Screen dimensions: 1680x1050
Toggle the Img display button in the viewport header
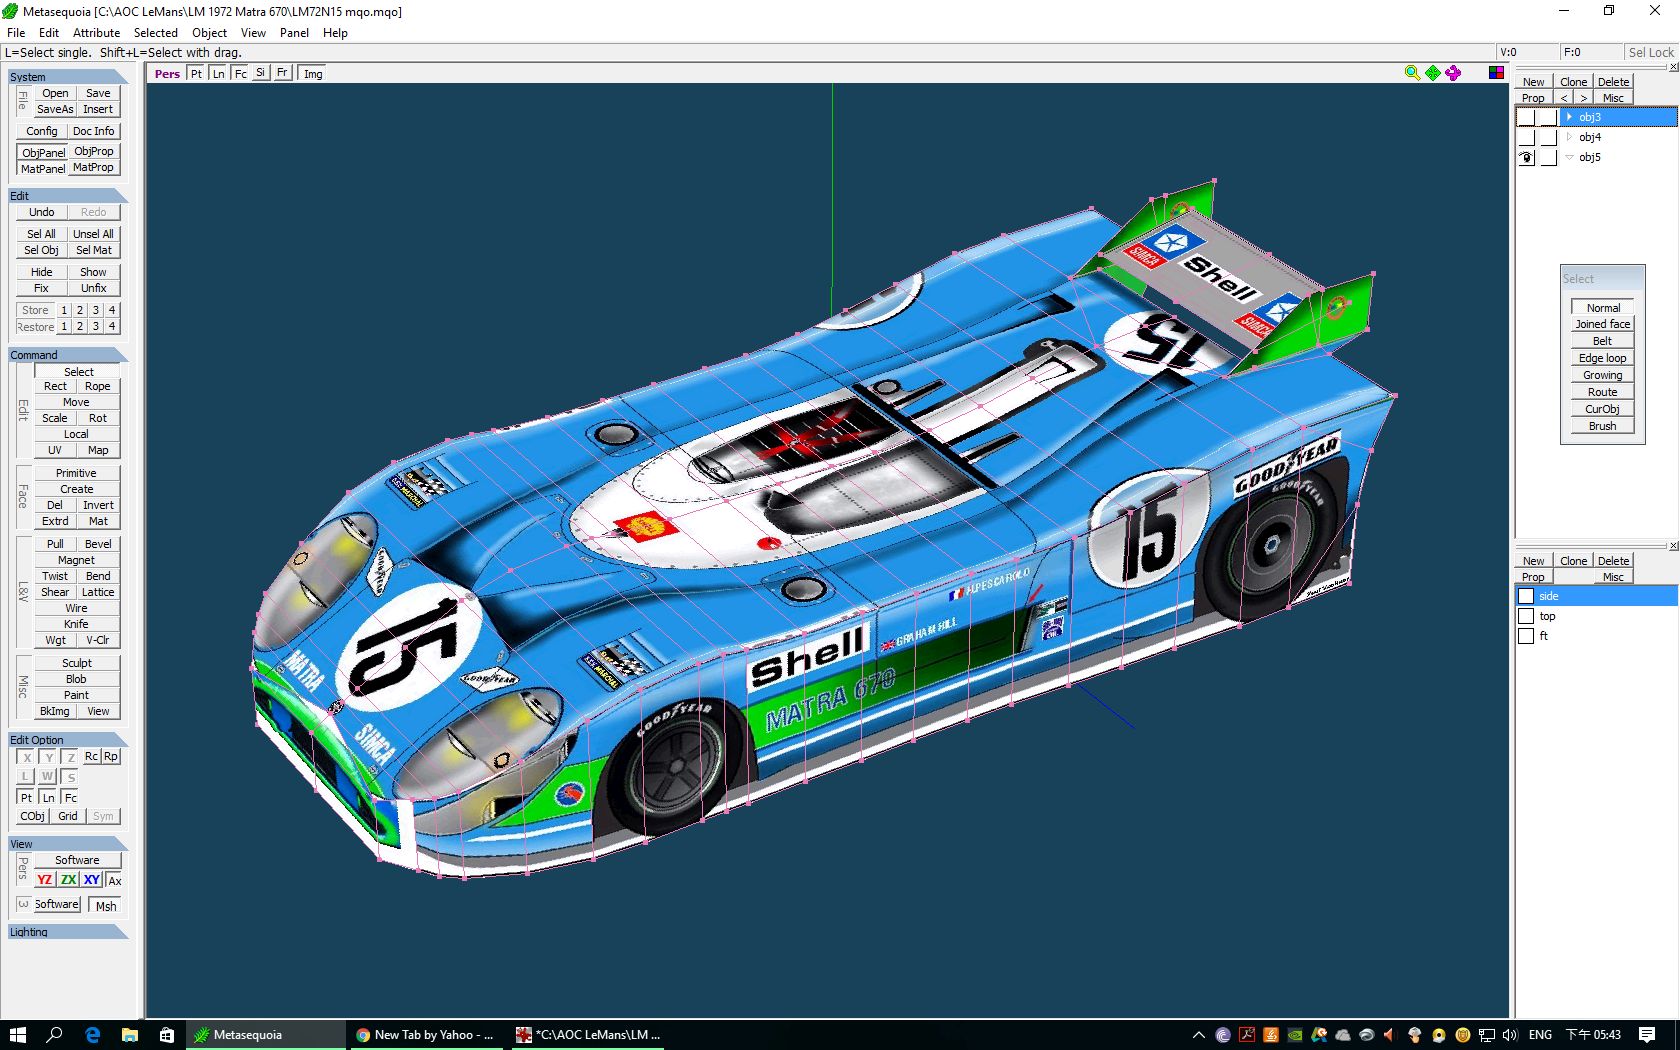pos(313,73)
